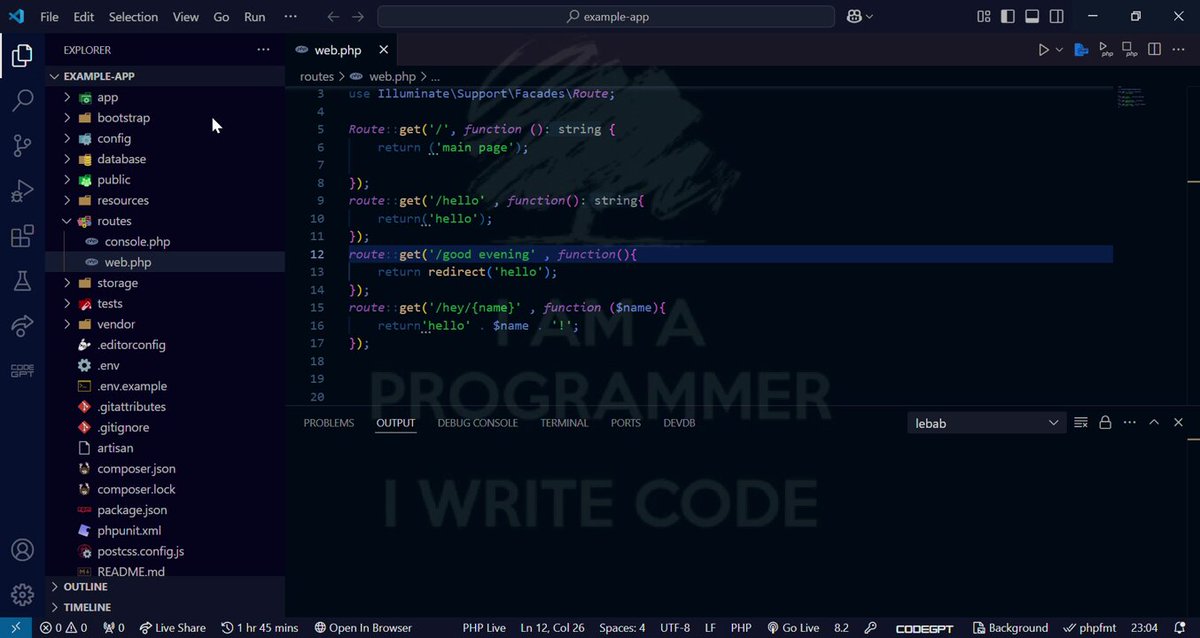Image resolution: width=1200 pixels, height=638 pixels.
Task: Open the CodeGPT sidebar icon
Action: click(x=22, y=371)
